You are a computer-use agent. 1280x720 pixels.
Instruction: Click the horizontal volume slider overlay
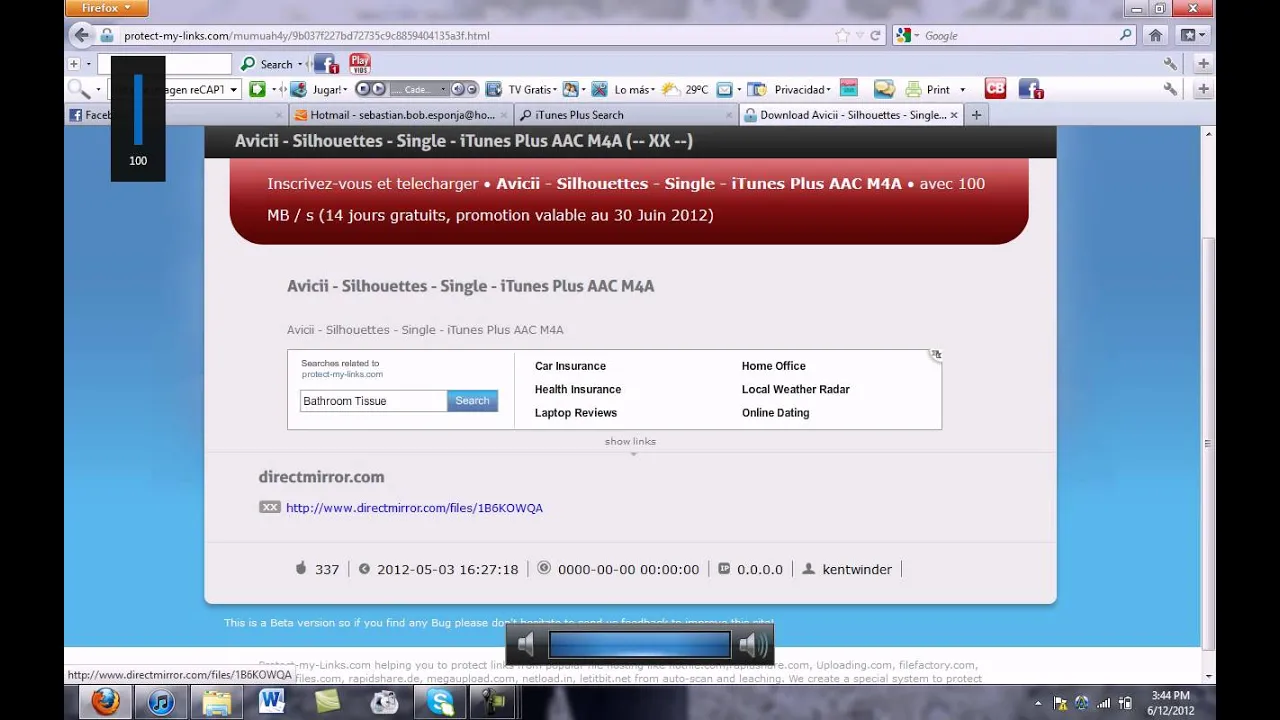640,644
